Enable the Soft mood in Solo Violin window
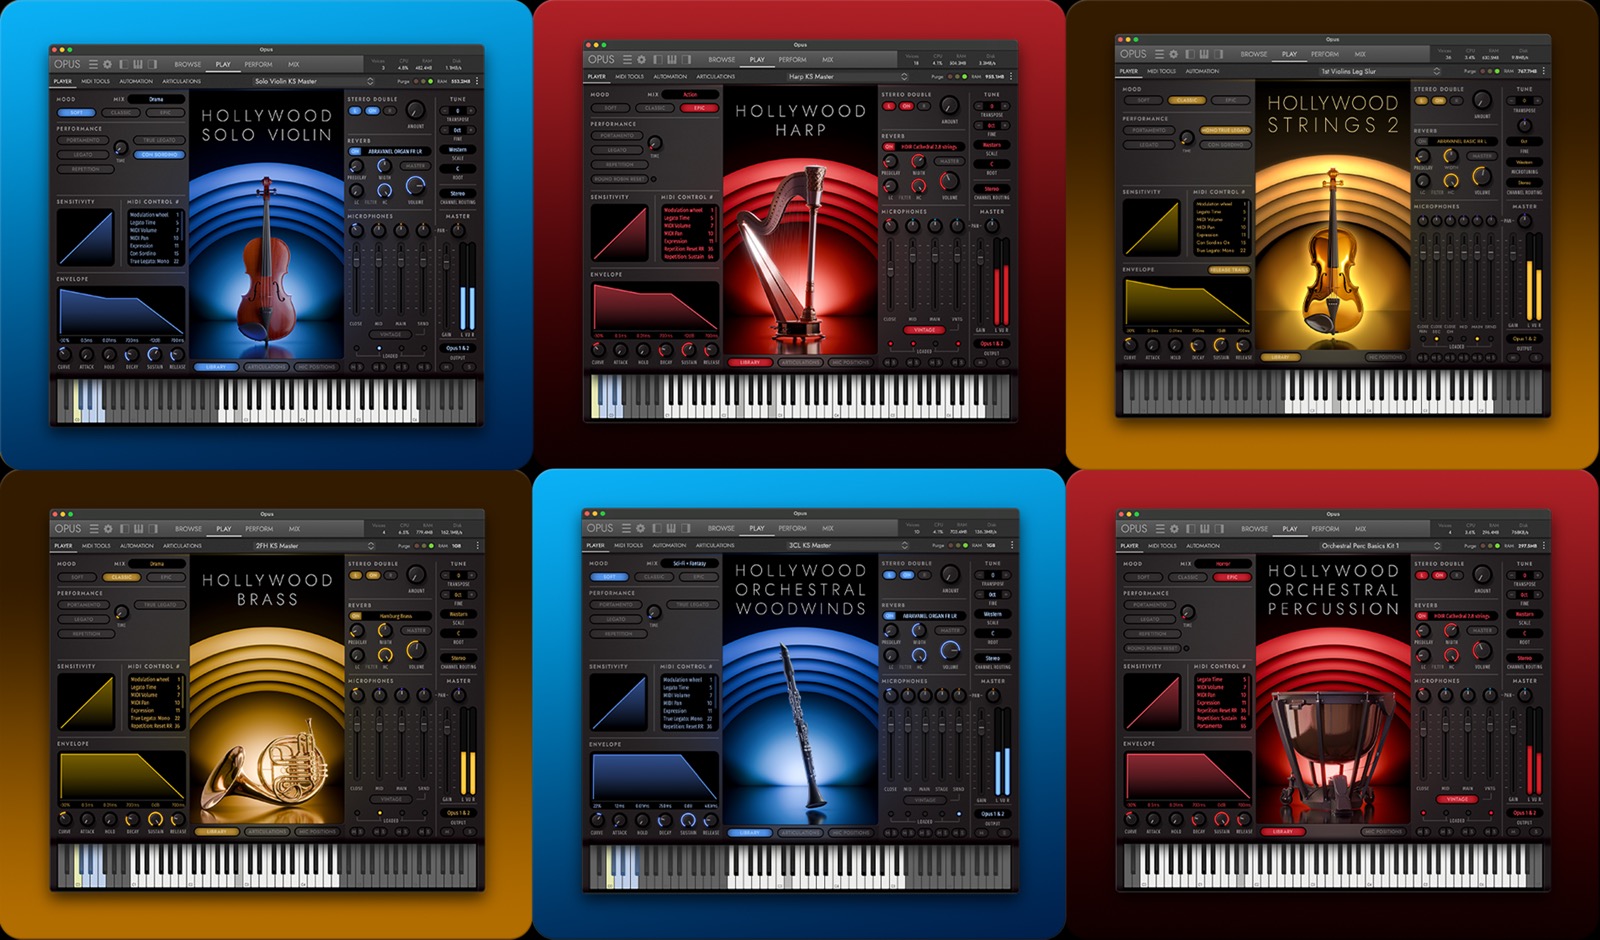 (76, 113)
